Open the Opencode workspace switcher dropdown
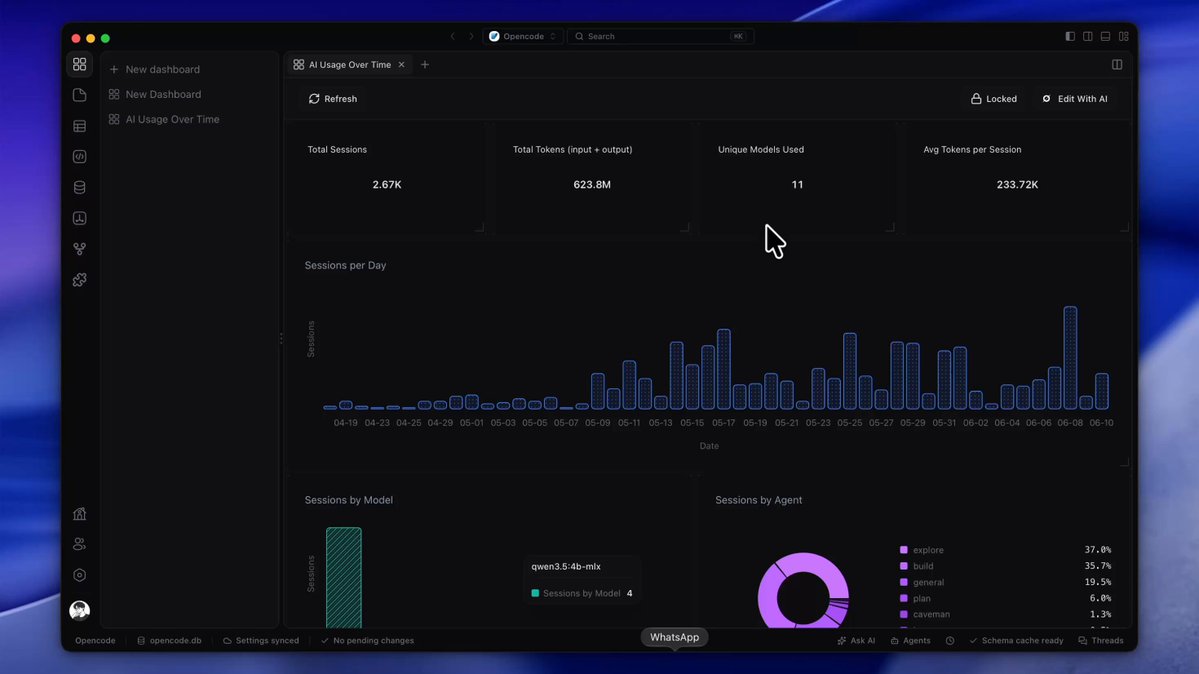 coord(523,37)
